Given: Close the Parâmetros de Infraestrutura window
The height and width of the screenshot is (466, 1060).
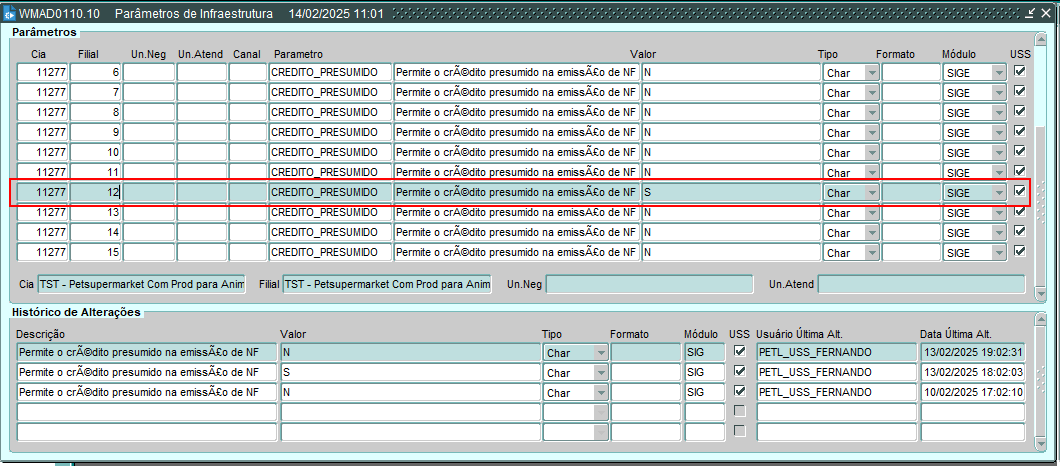Looking at the screenshot, I should click(1047, 14).
